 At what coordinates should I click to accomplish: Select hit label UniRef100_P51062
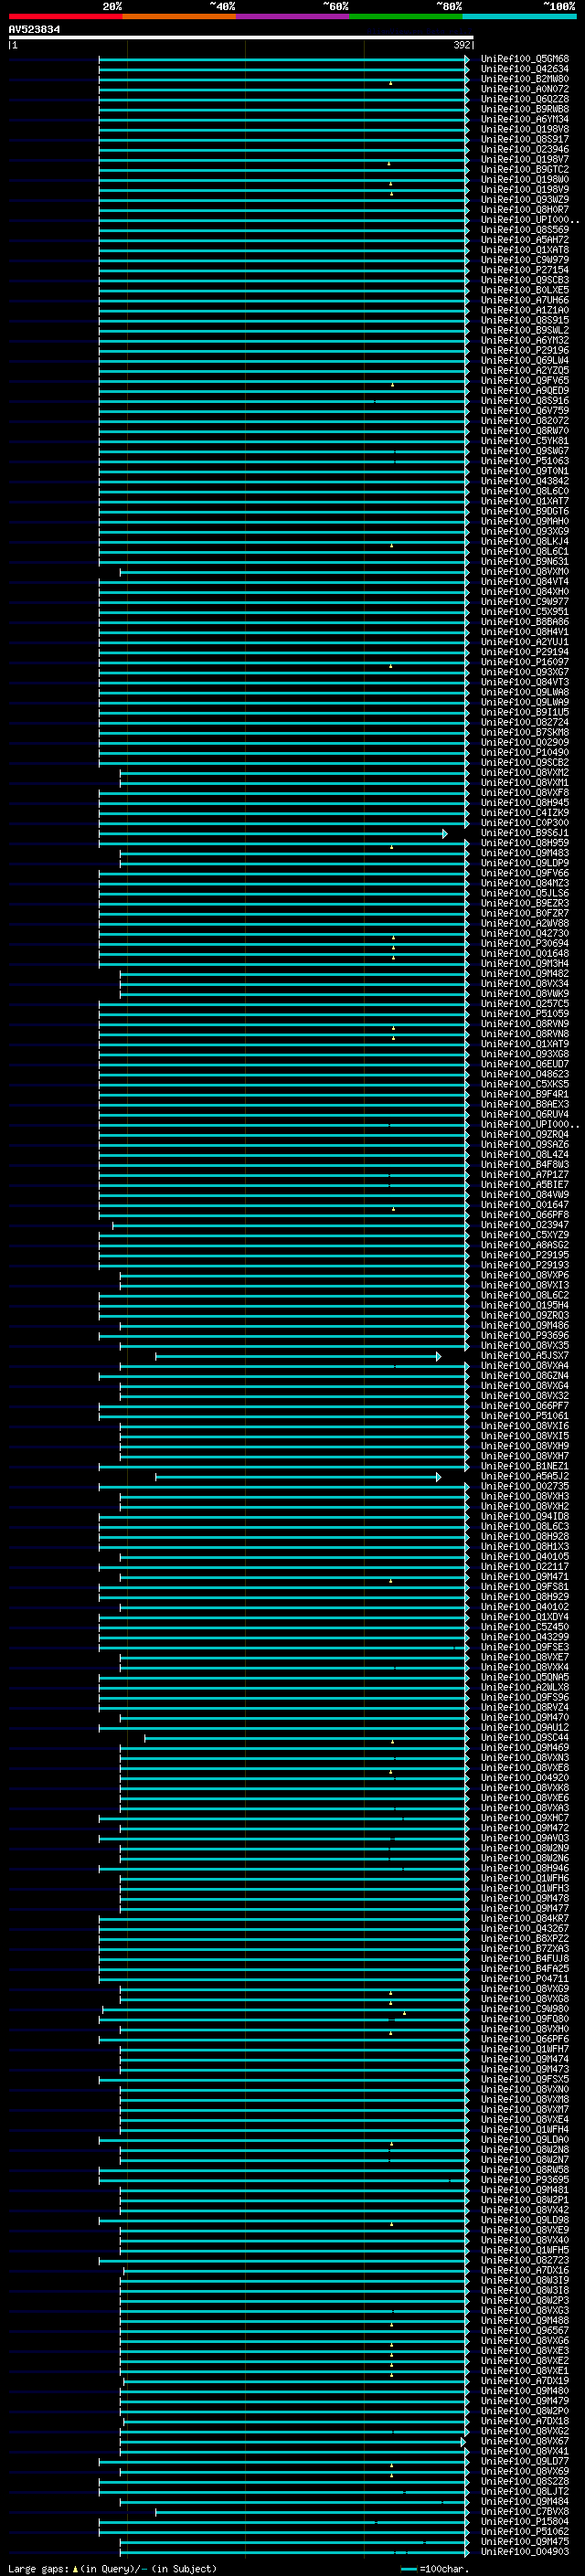tap(525, 2532)
